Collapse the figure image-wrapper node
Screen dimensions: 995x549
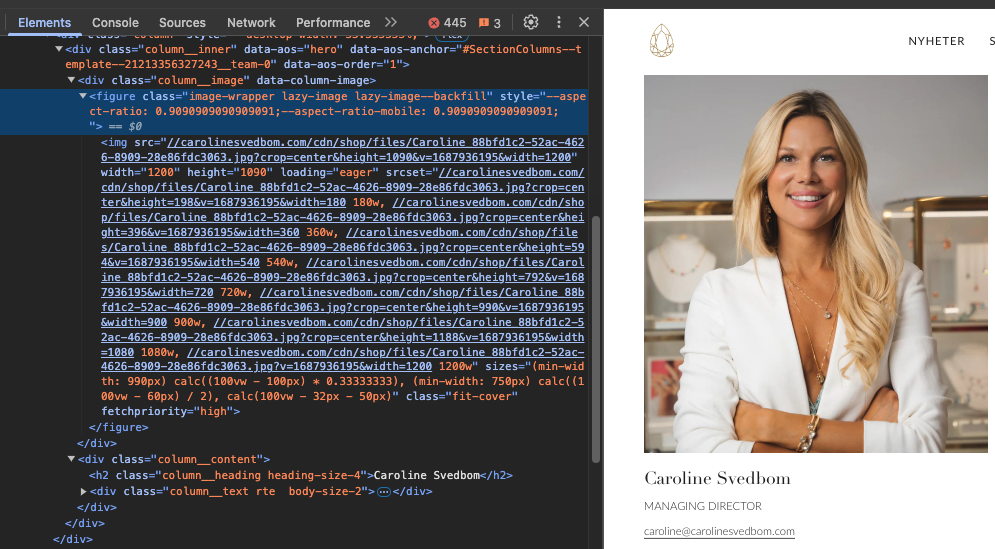point(82,96)
